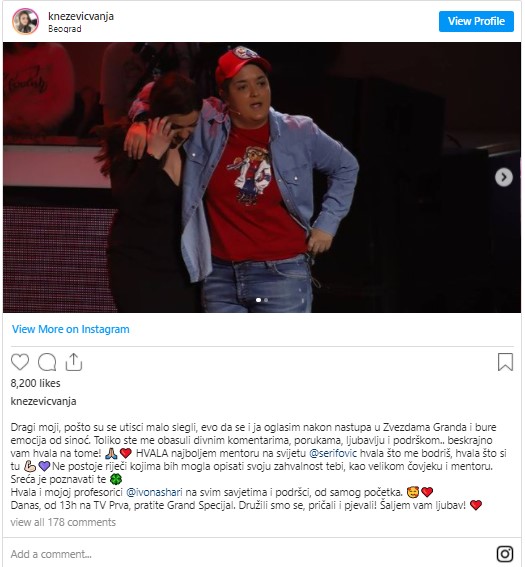The height and width of the screenshot is (567, 525).
Task: Click the Instagram logo icon at bottom
Action: coord(505,554)
